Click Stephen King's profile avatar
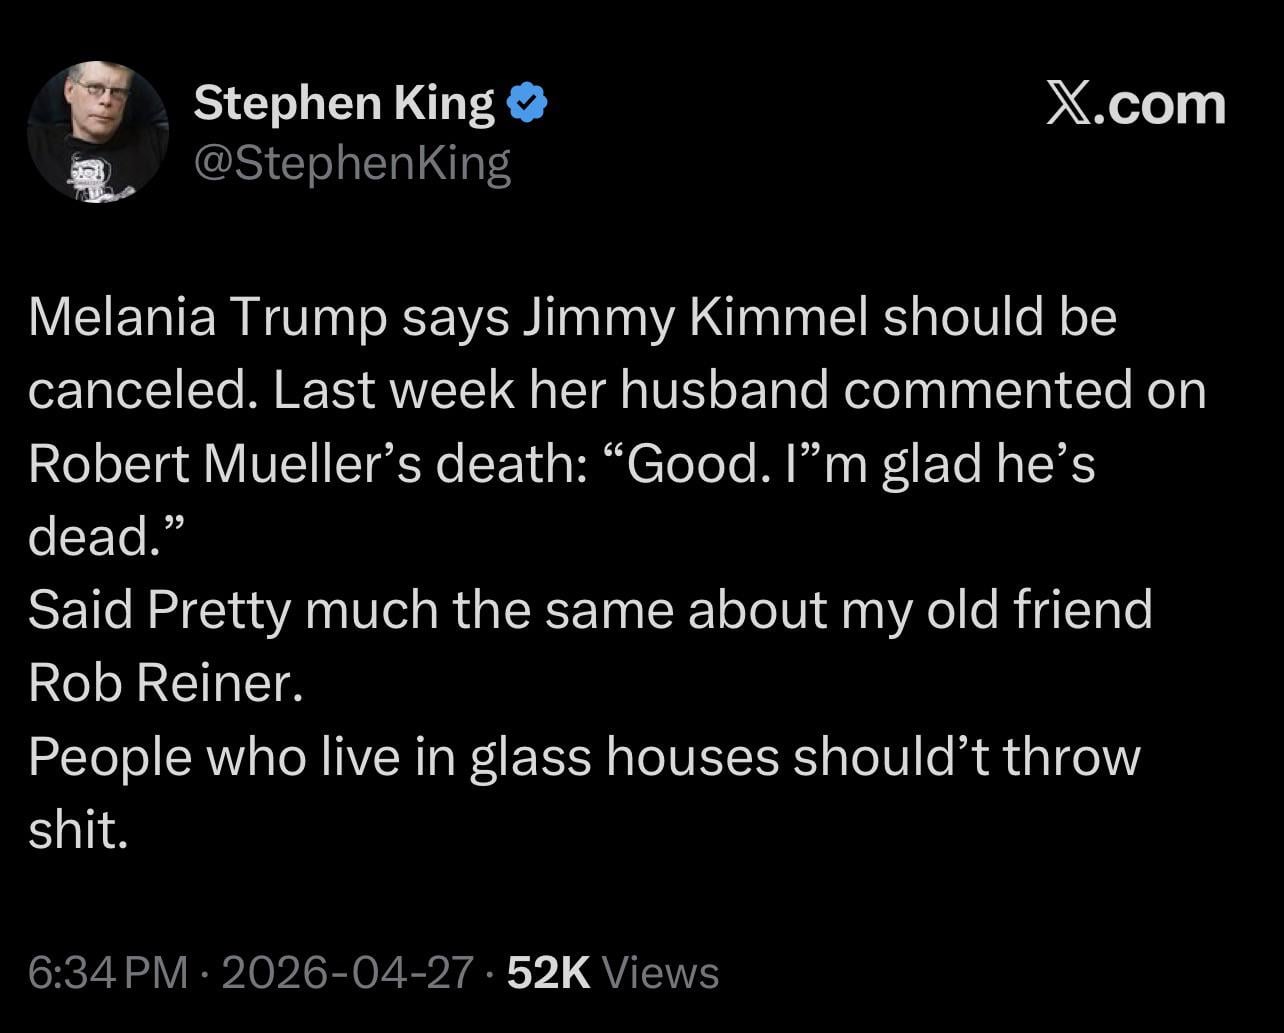This screenshot has width=1284, height=1033. point(97,132)
